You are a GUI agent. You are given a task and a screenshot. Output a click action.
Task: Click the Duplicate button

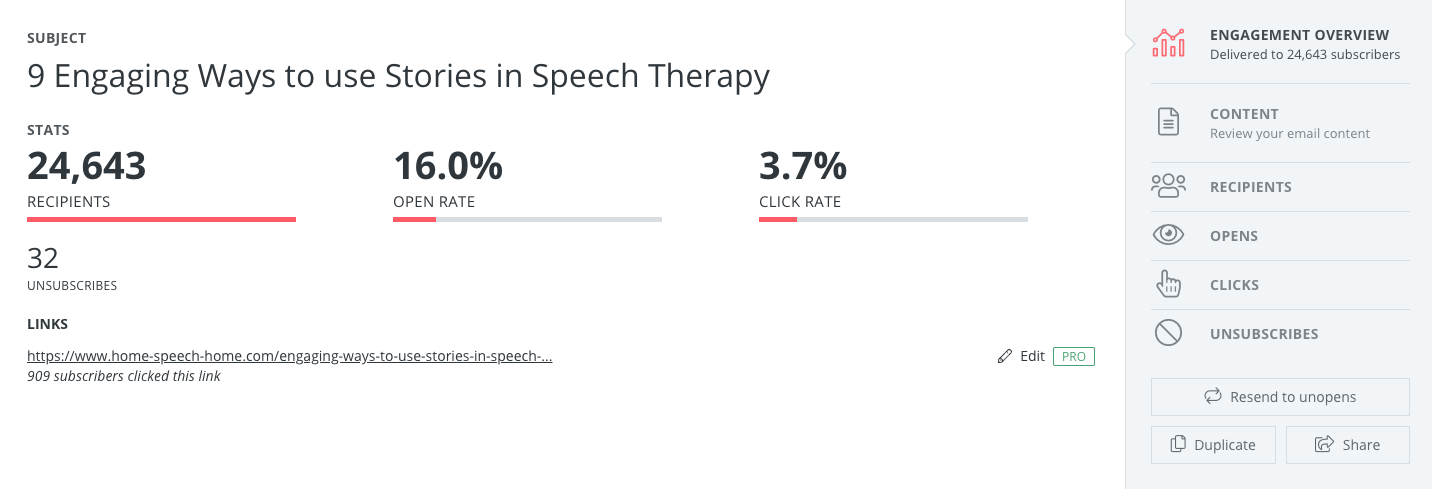(x=1213, y=445)
